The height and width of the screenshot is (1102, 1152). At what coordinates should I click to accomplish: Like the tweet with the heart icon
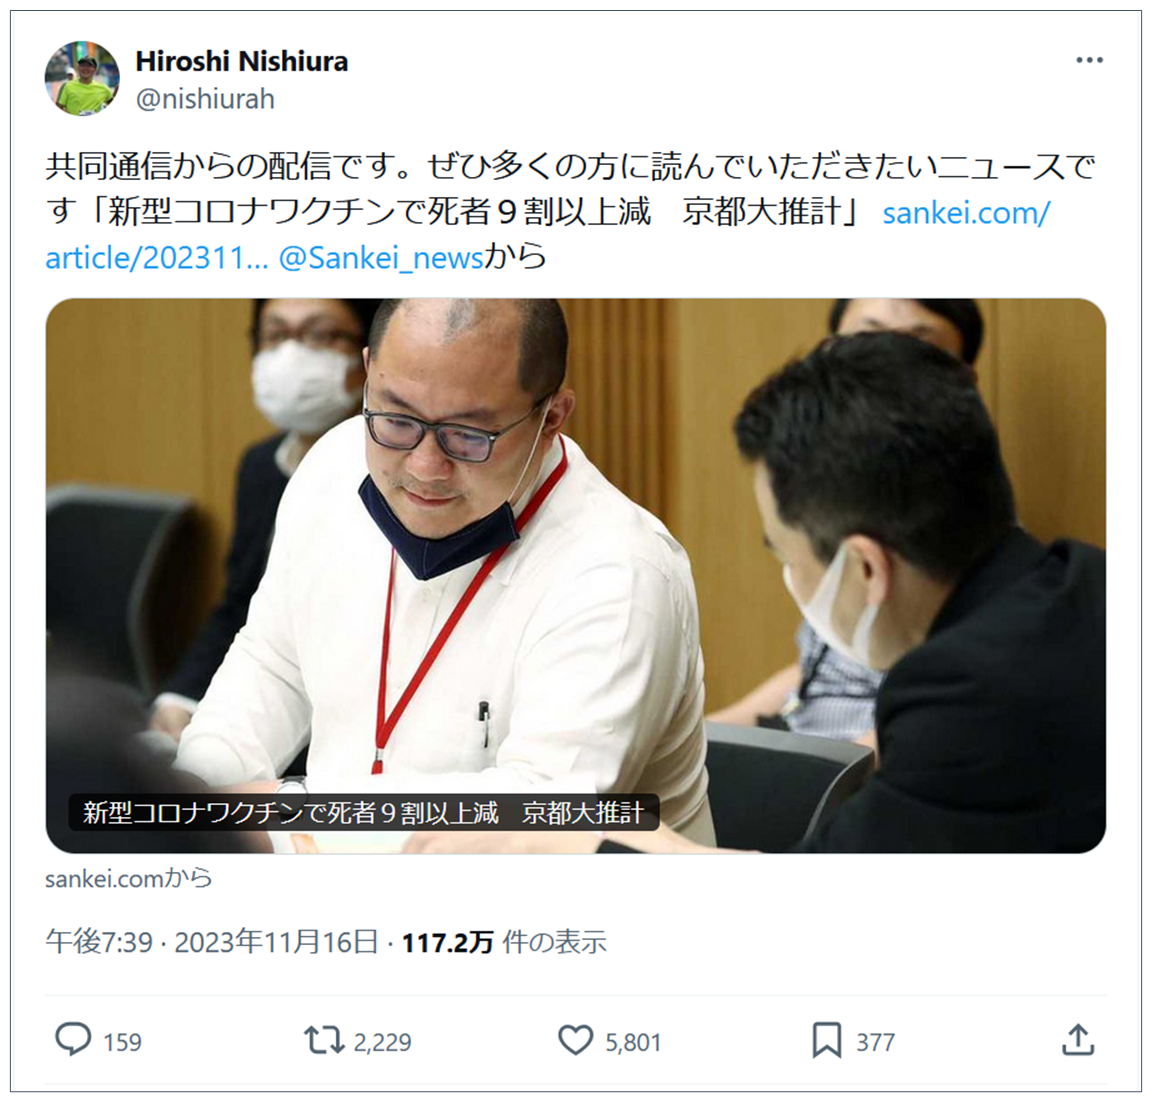click(x=575, y=1040)
